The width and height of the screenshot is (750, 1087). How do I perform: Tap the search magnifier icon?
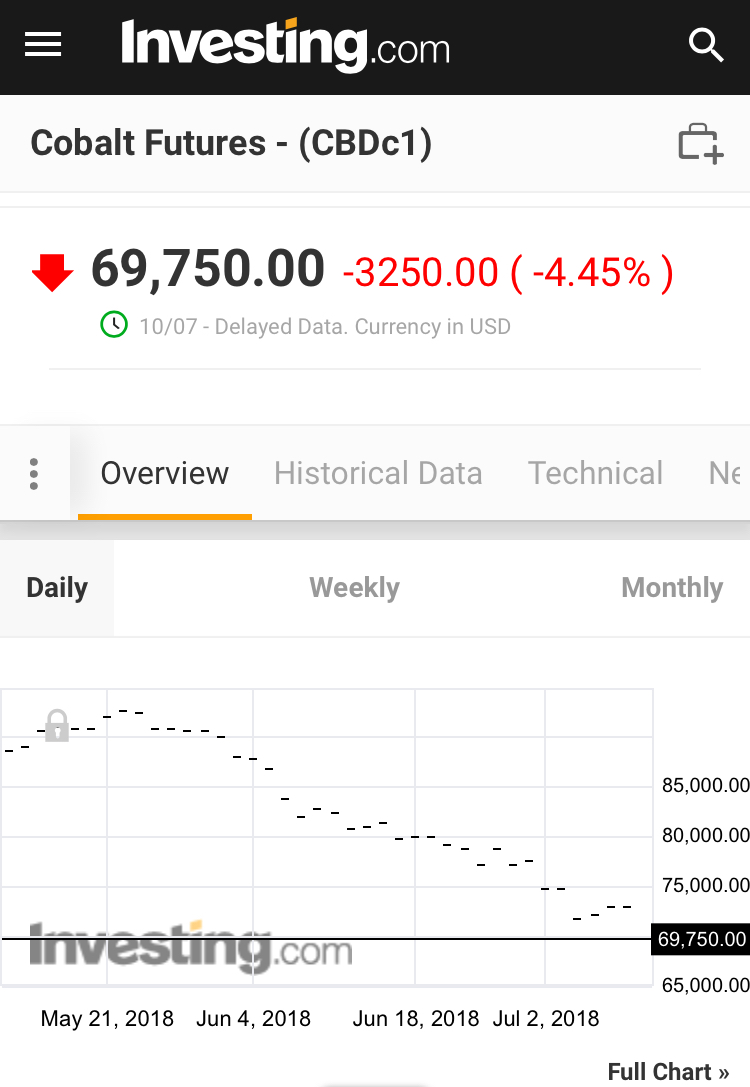[x=706, y=46]
